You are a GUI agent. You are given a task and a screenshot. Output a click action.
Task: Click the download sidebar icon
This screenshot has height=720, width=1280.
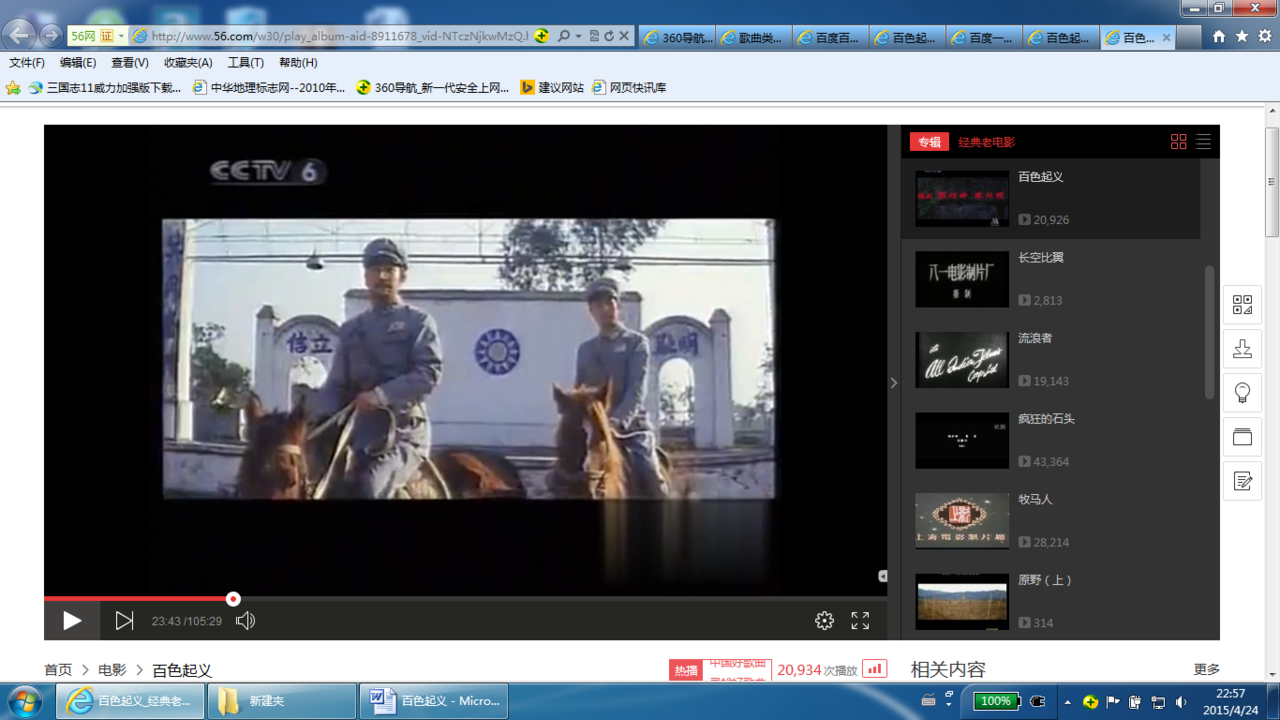pos(1242,348)
